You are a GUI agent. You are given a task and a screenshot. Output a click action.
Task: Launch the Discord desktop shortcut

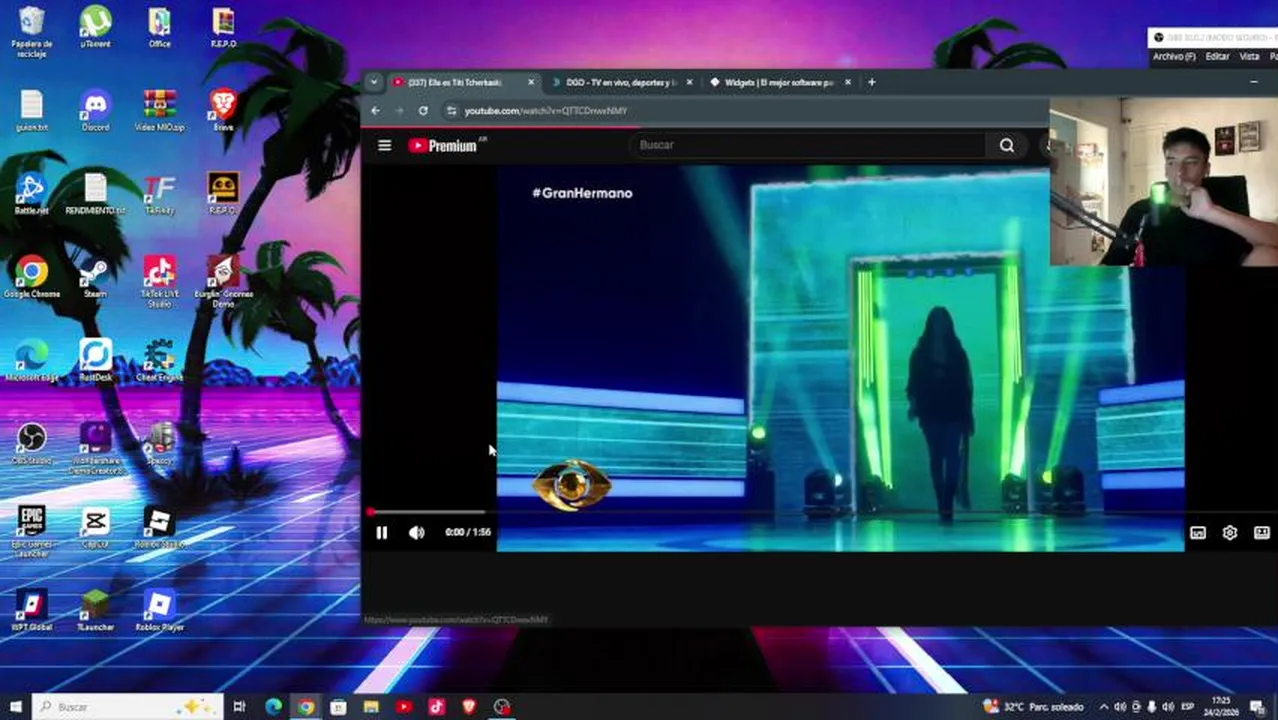click(x=96, y=110)
